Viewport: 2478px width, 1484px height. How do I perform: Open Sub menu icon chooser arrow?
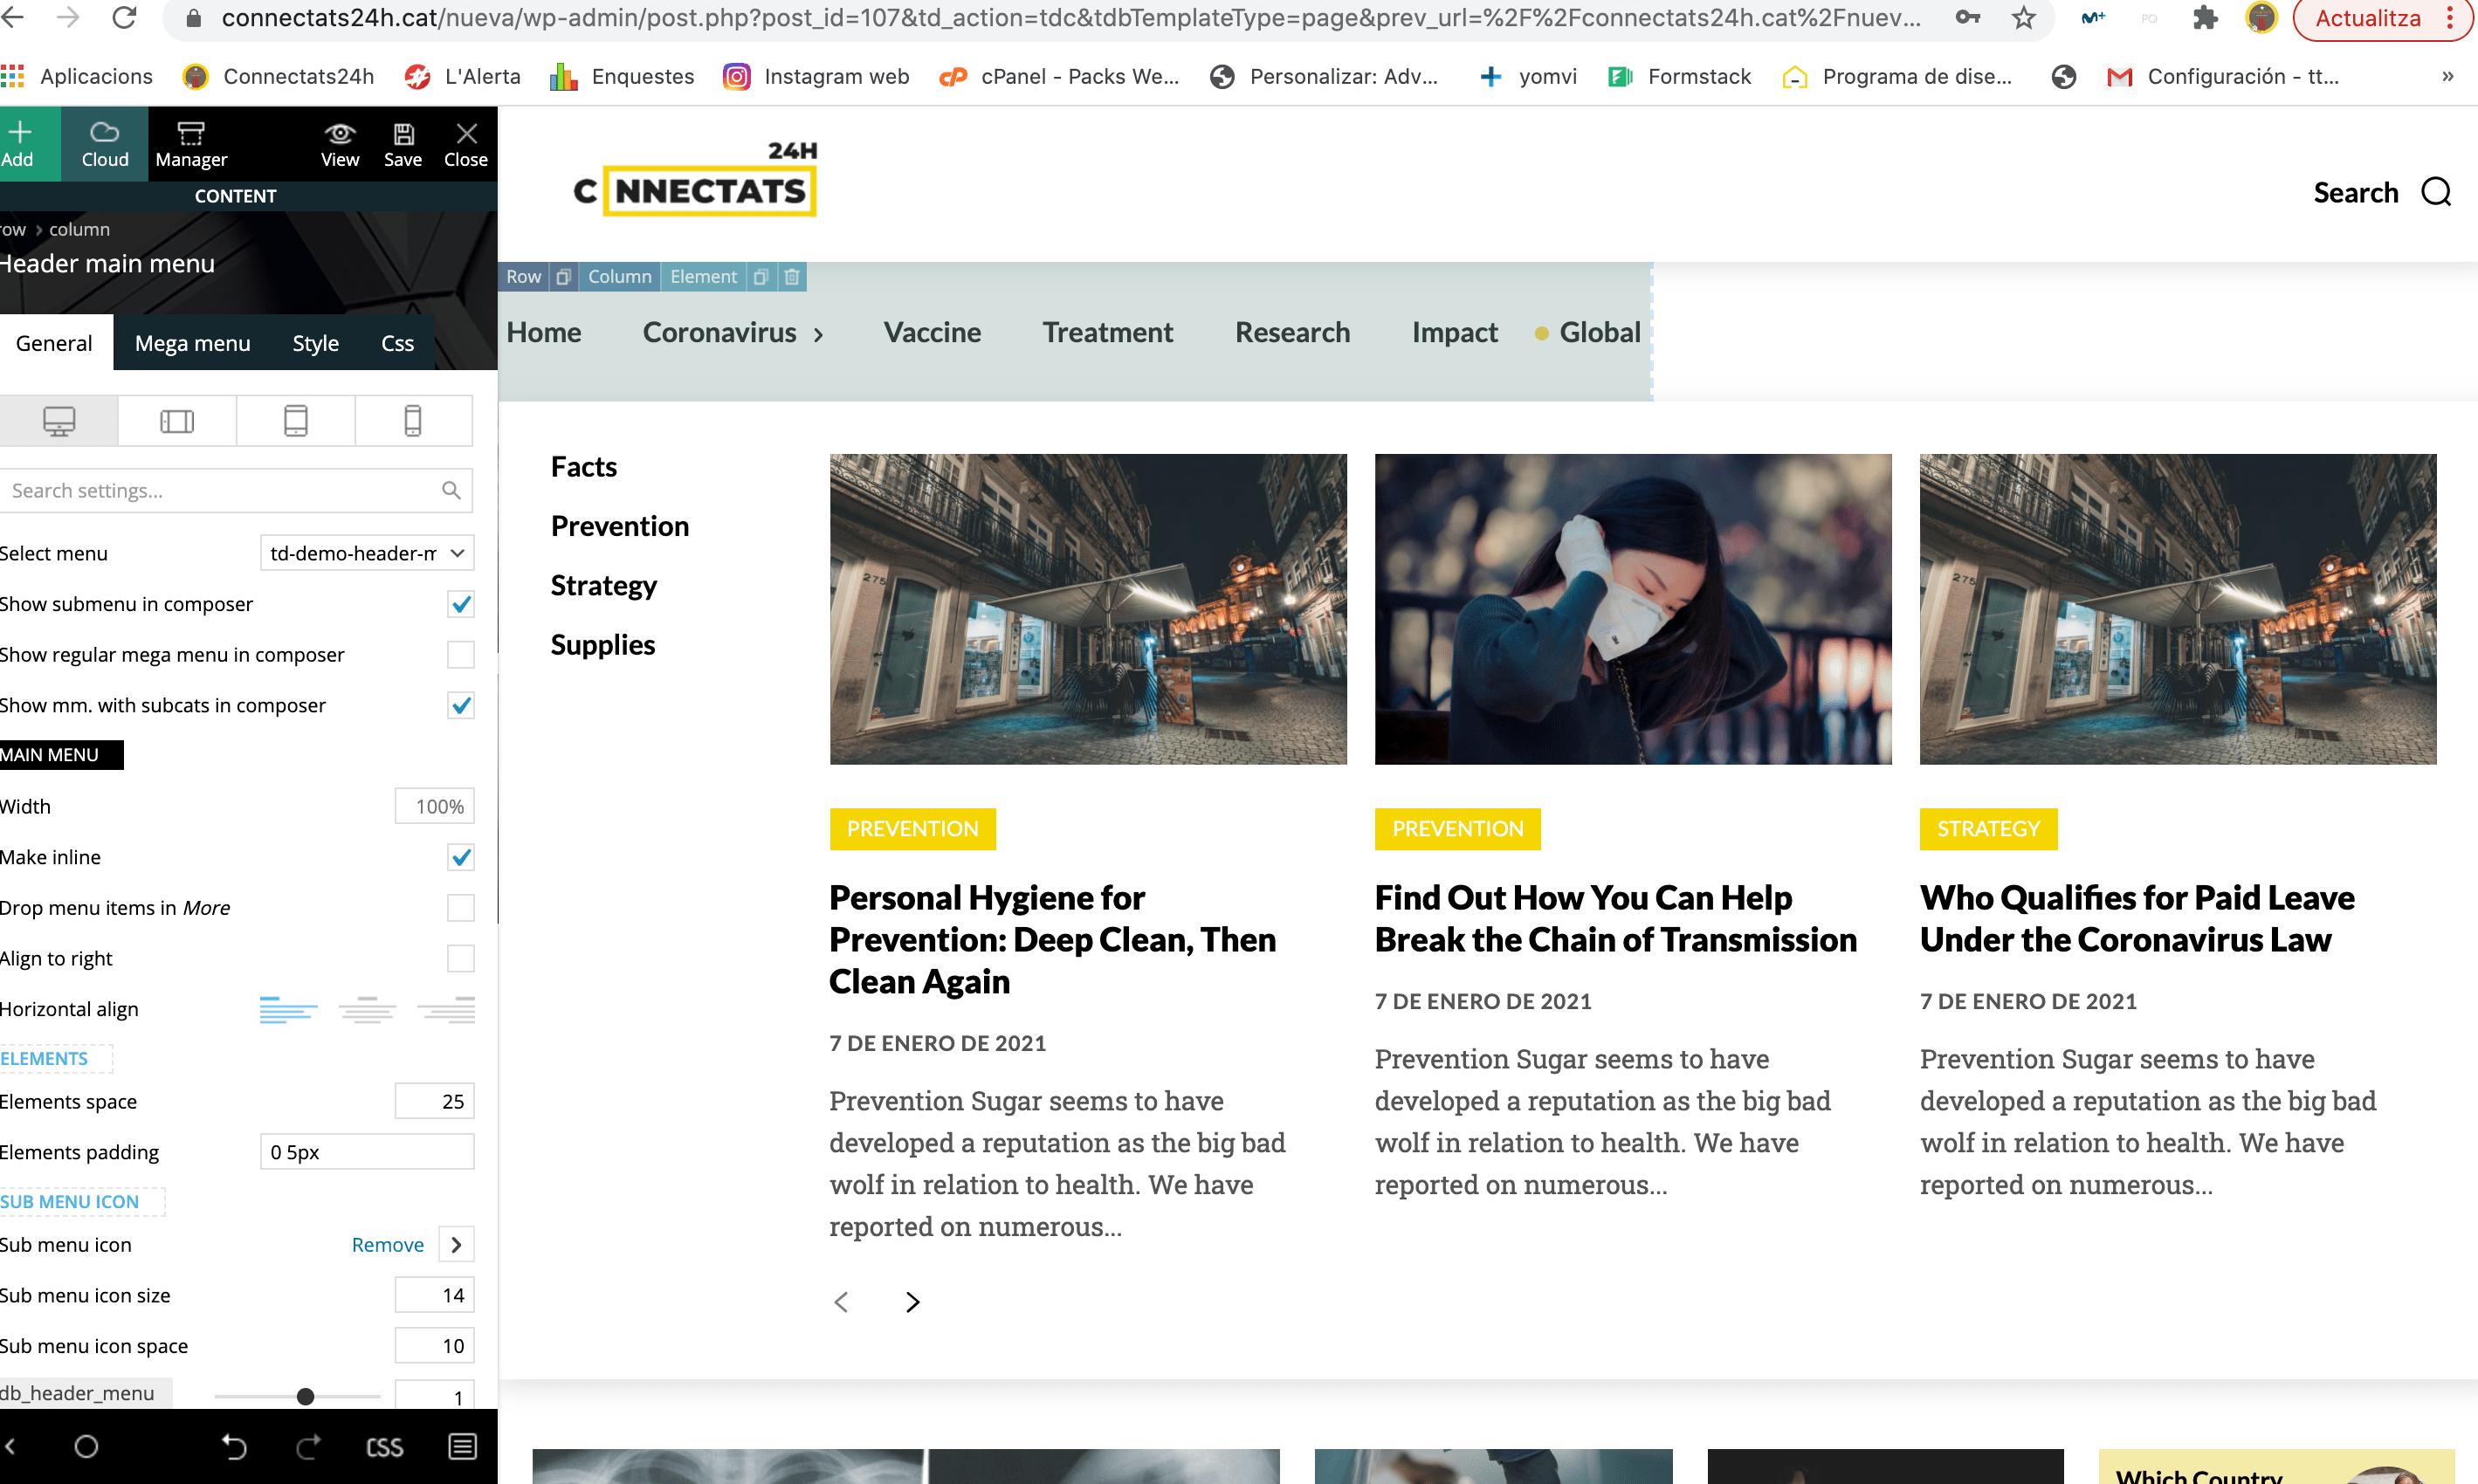tap(456, 1245)
